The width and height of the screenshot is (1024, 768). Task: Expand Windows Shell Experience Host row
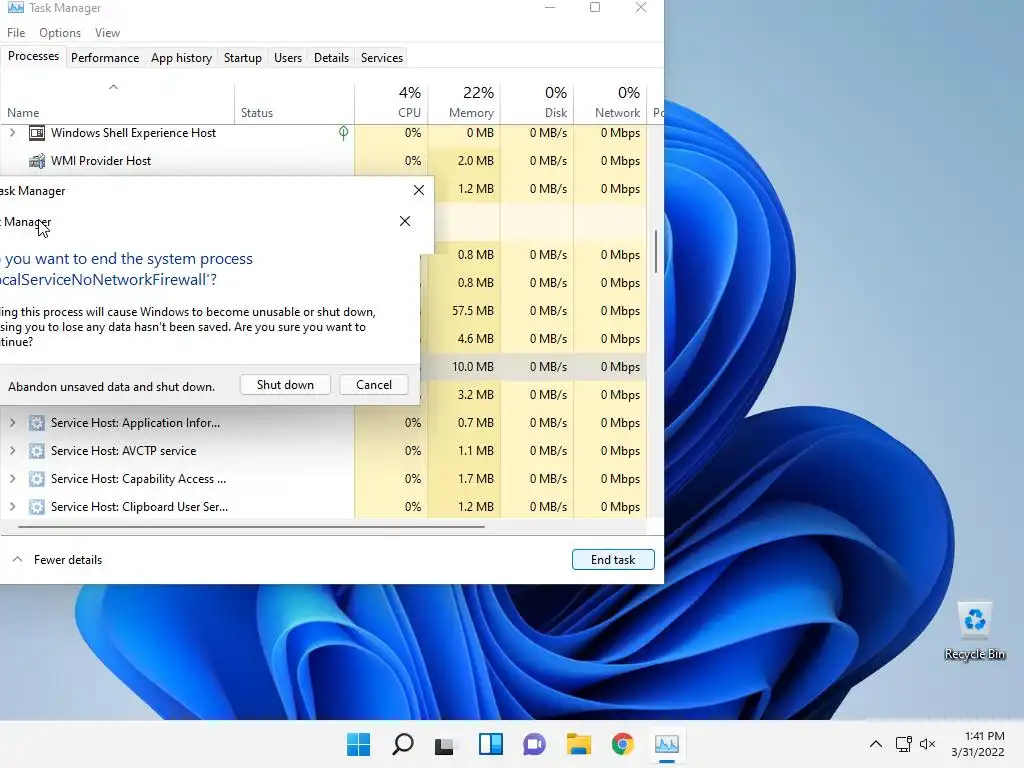coord(12,133)
